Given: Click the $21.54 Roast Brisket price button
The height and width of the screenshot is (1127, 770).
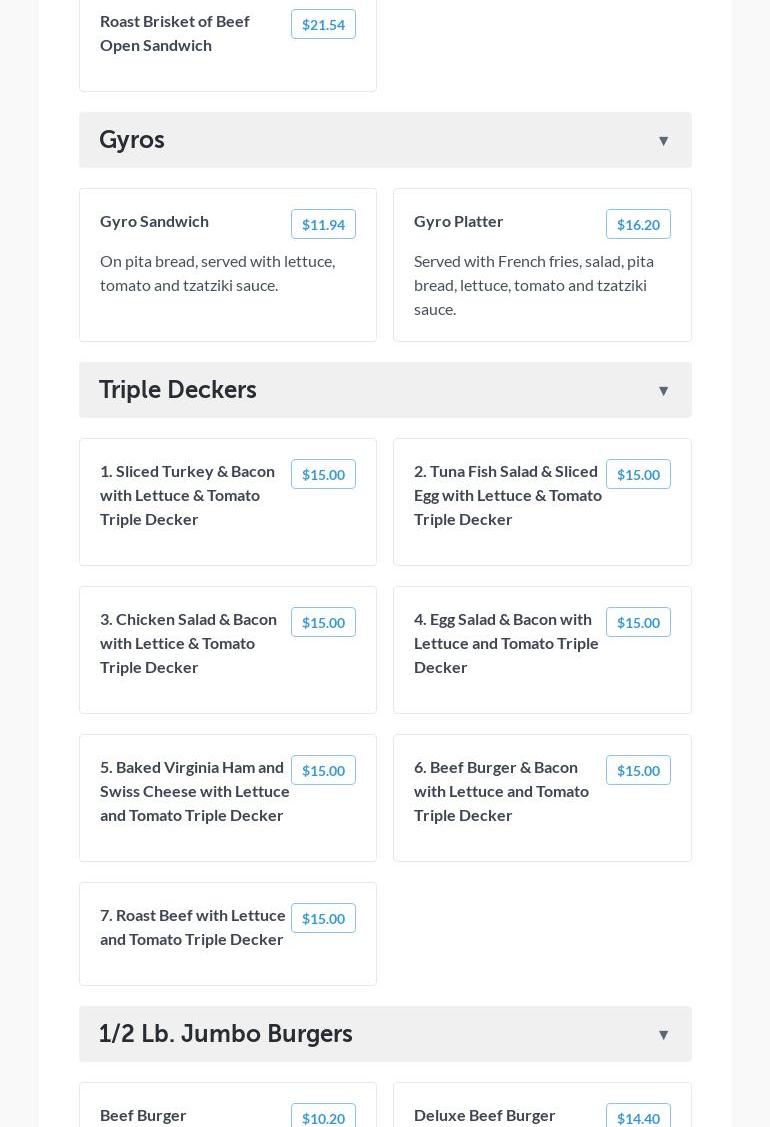Looking at the screenshot, I should pos(323,24).
